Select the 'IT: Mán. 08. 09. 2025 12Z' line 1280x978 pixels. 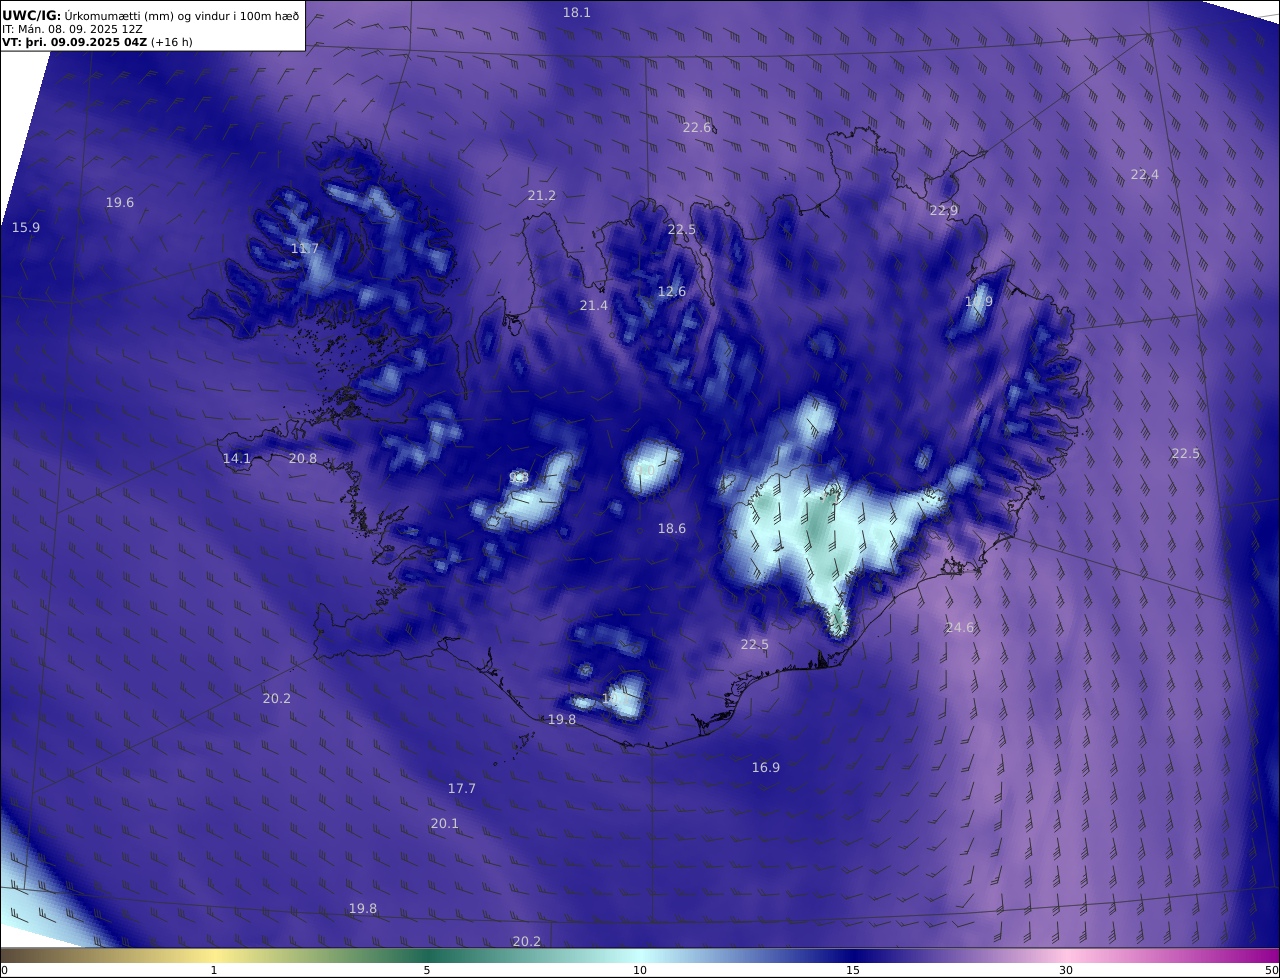coord(70,29)
